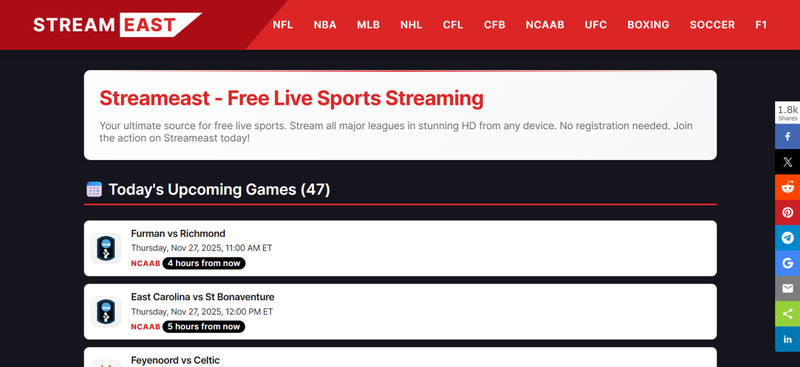Select SOCCER in navigation

(712, 25)
